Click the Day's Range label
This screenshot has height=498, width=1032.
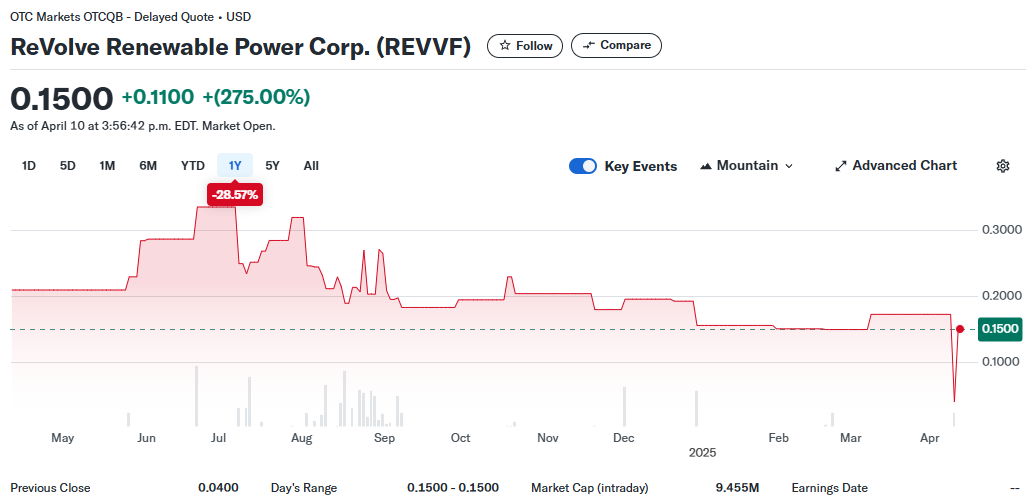point(304,488)
